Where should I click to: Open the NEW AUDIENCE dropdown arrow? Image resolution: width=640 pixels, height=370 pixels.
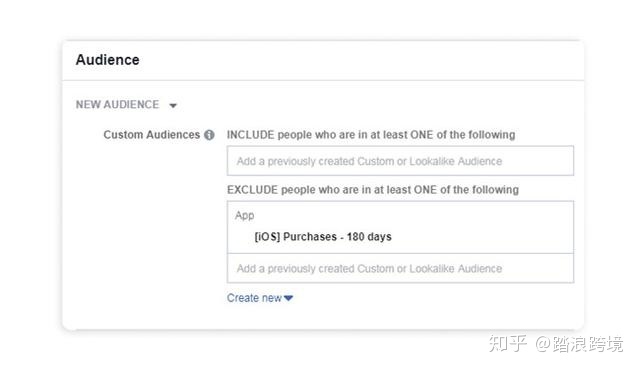coord(173,106)
